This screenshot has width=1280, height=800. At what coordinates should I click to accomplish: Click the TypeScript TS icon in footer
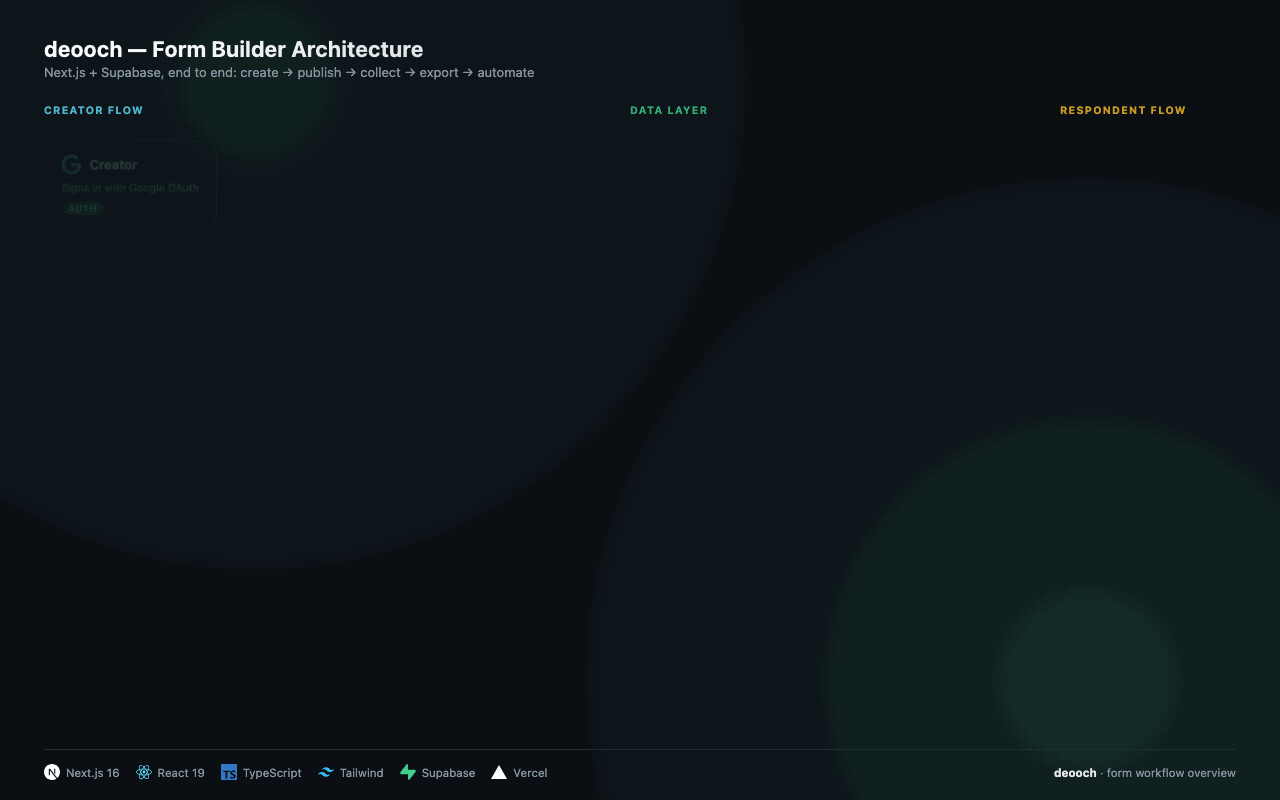[229, 773]
